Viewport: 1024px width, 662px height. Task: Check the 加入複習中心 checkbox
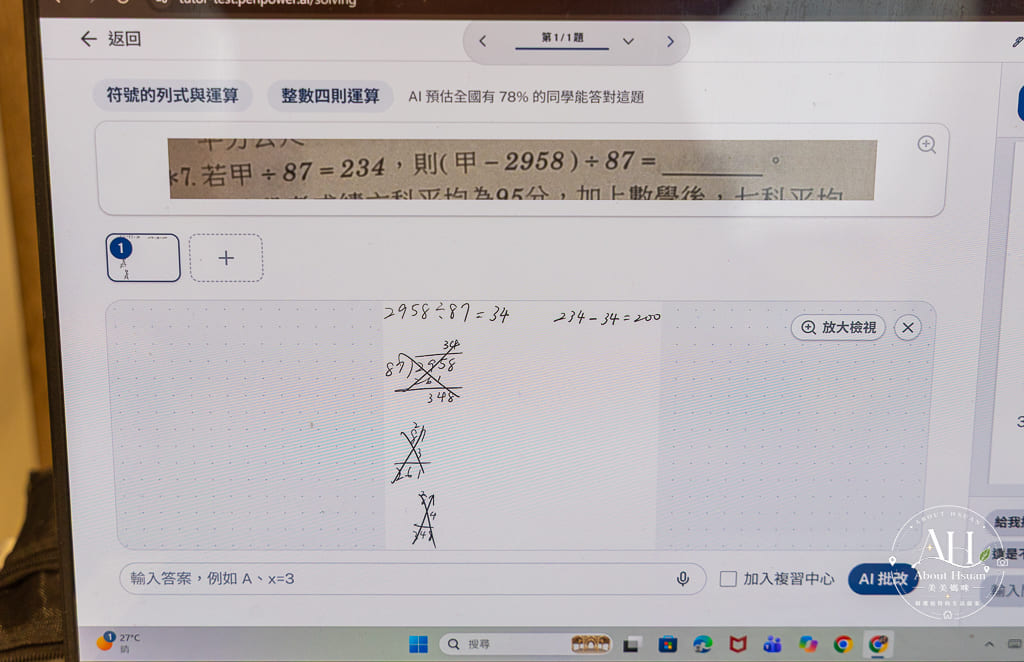[728, 578]
